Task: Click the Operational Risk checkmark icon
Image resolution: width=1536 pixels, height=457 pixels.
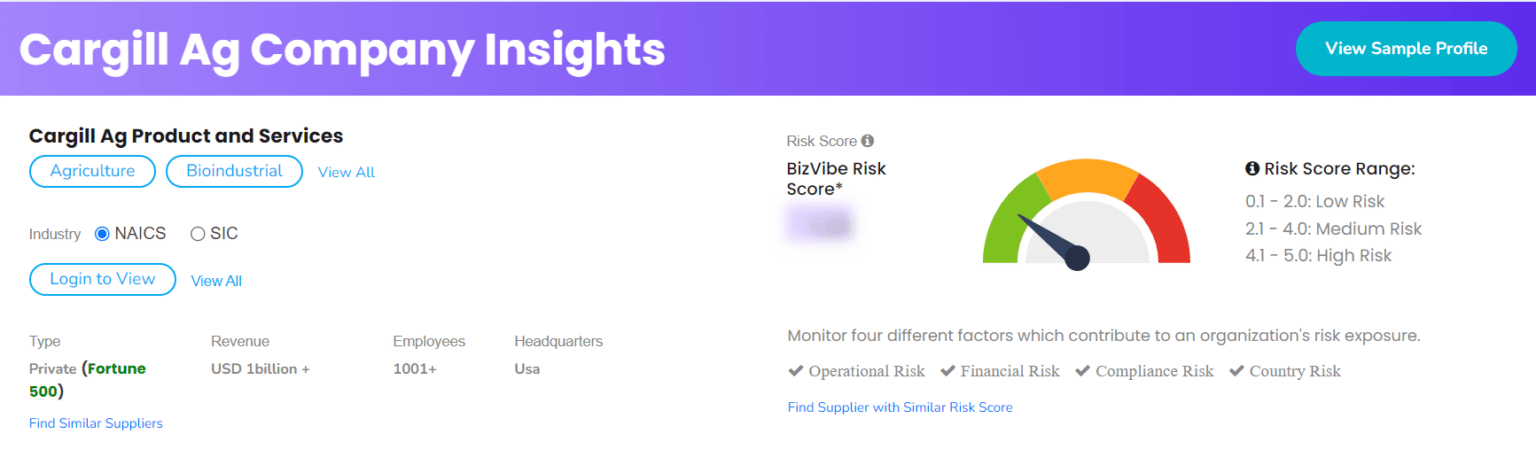Action: coord(796,371)
